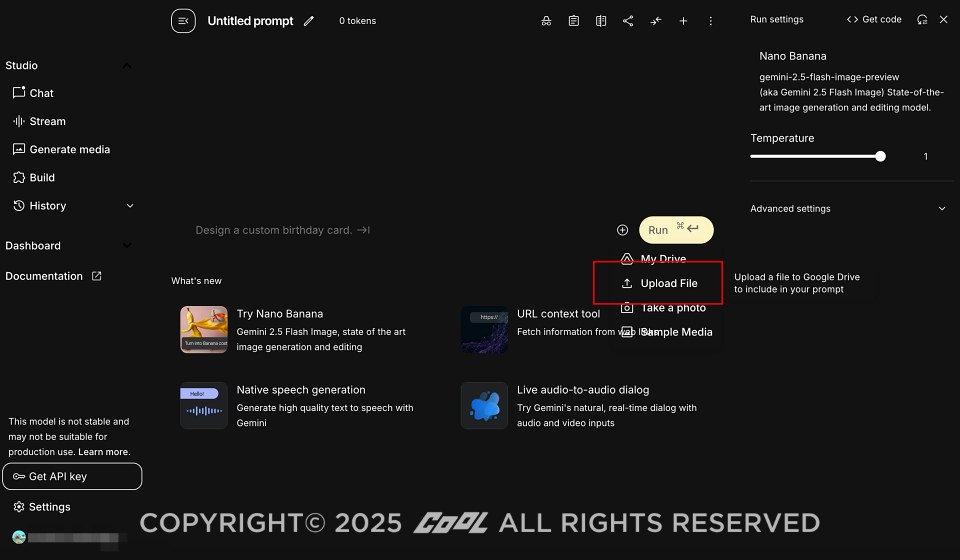960x560 pixels.
Task: Click the share prompt icon
Action: tap(628, 21)
